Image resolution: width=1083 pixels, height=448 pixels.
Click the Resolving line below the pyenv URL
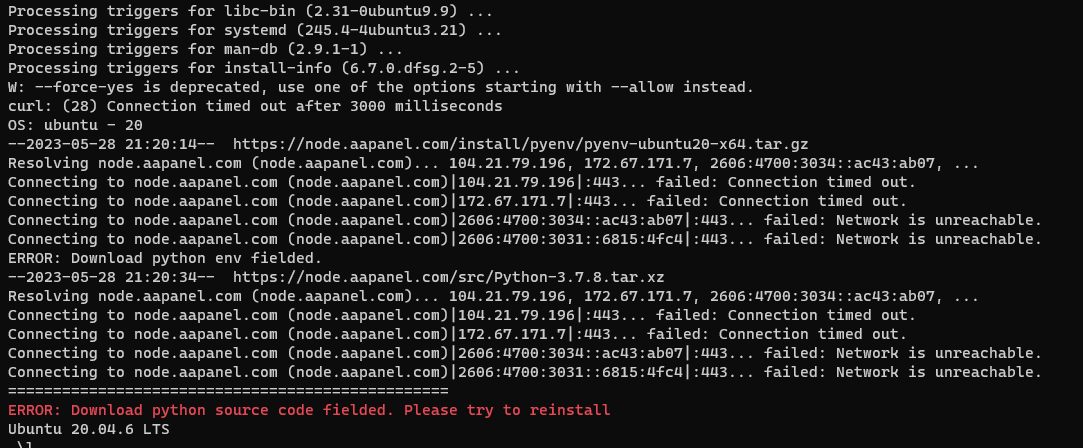[x=493, y=163]
